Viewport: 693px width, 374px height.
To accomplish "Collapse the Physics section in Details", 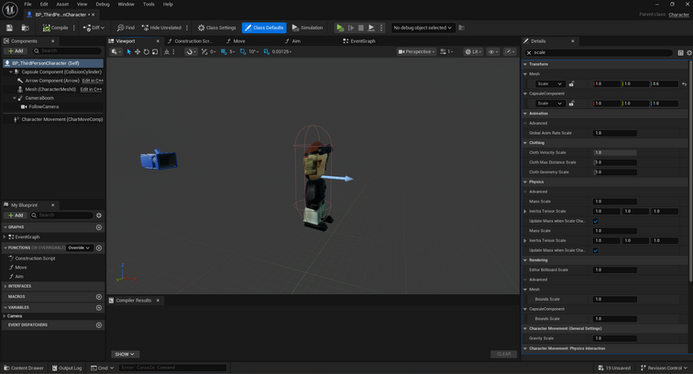I will [525, 182].
